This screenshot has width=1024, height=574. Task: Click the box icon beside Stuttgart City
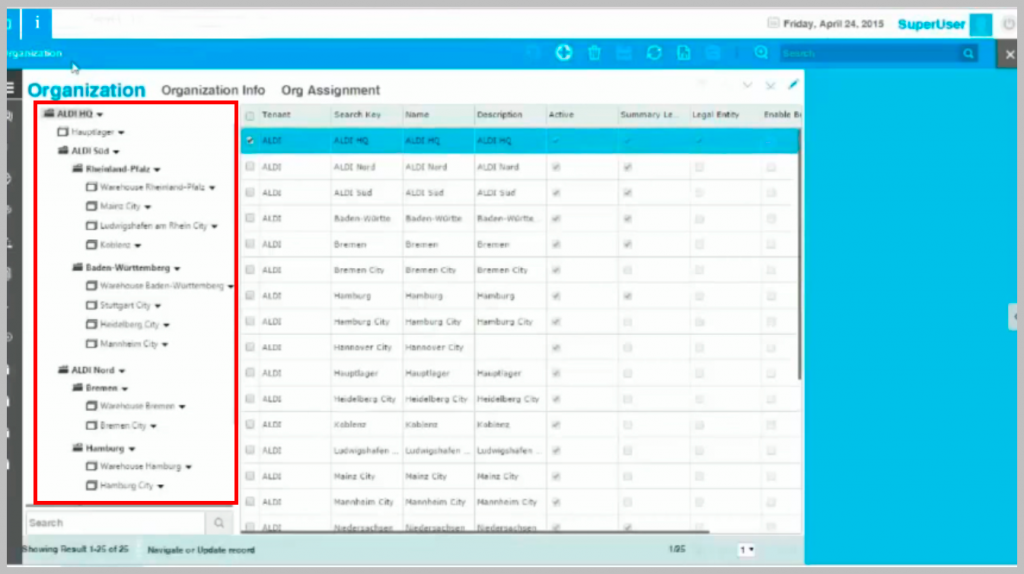click(91, 305)
